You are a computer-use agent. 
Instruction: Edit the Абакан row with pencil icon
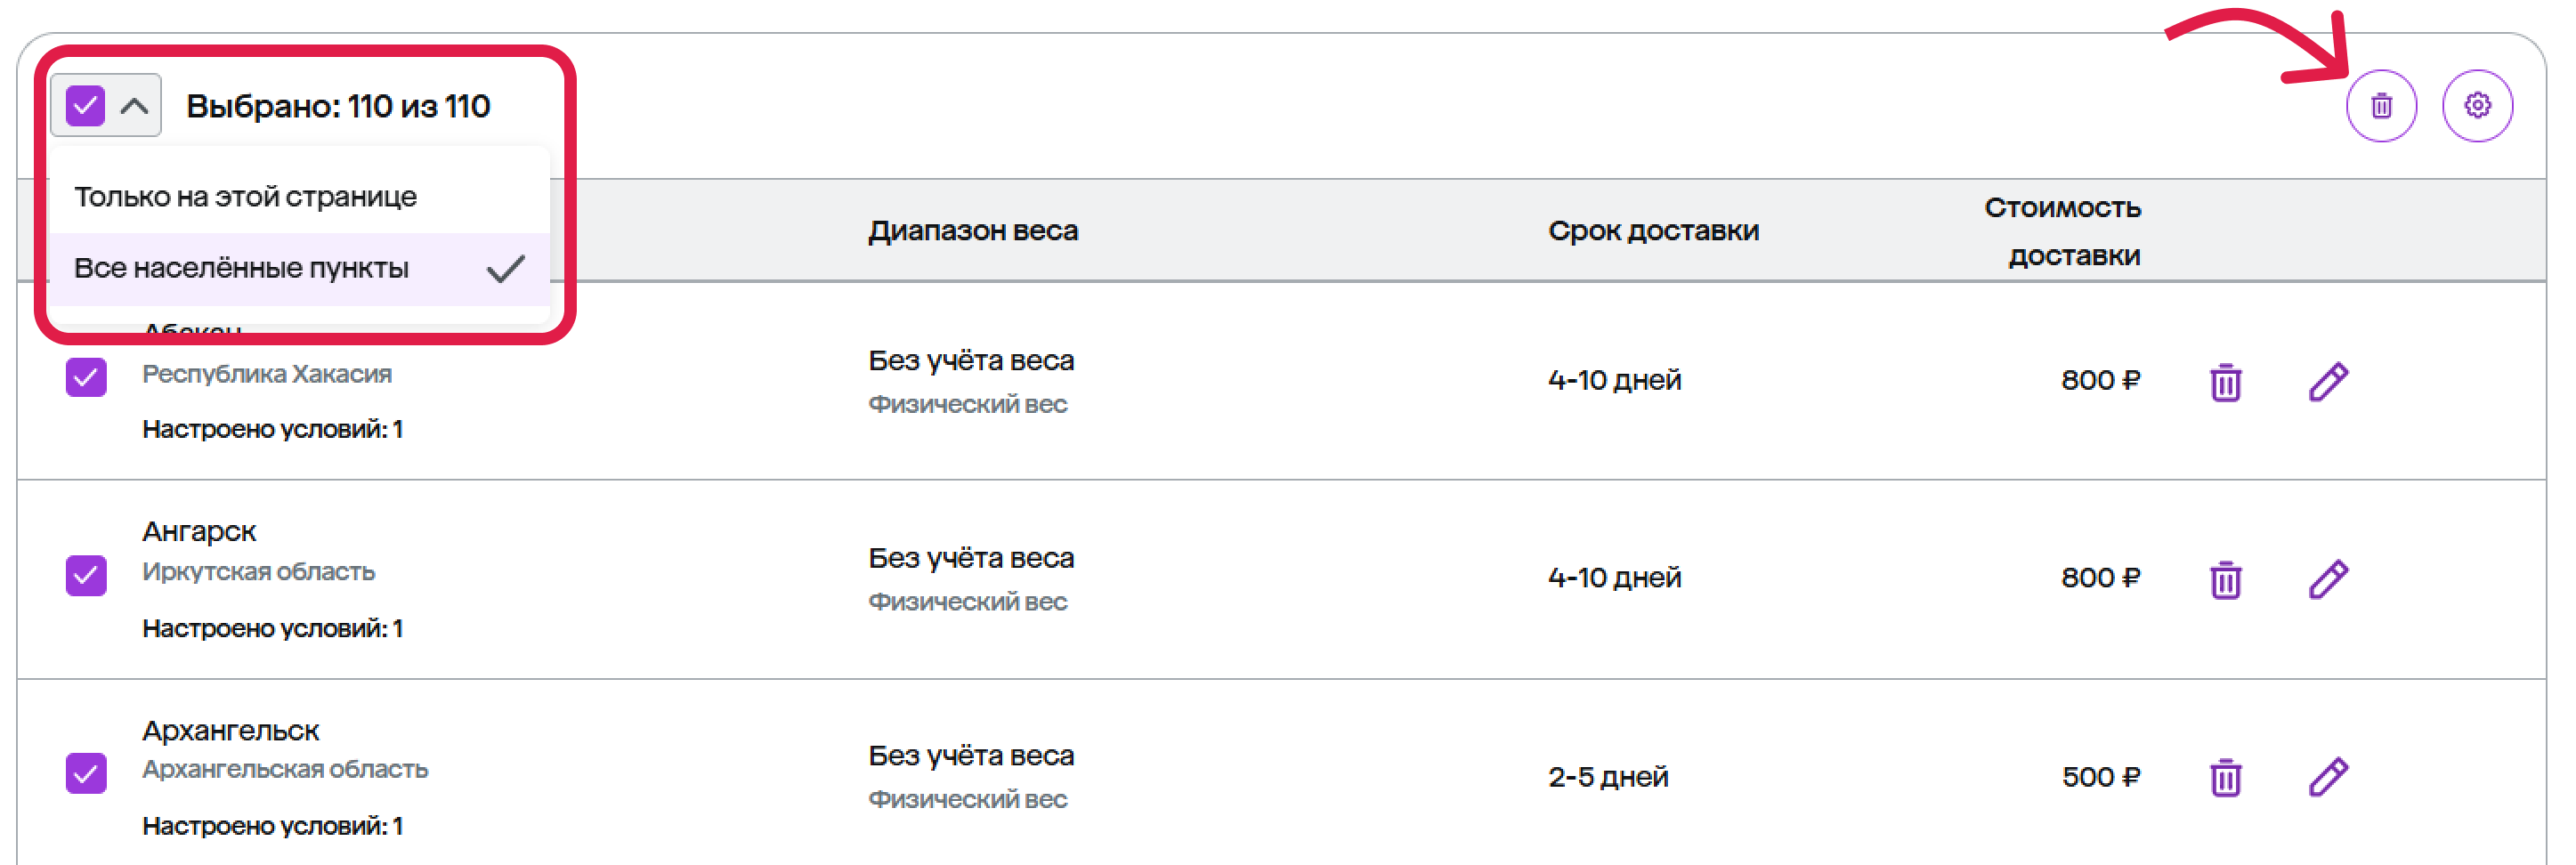pyautogui.click(x=2328, y=381)
